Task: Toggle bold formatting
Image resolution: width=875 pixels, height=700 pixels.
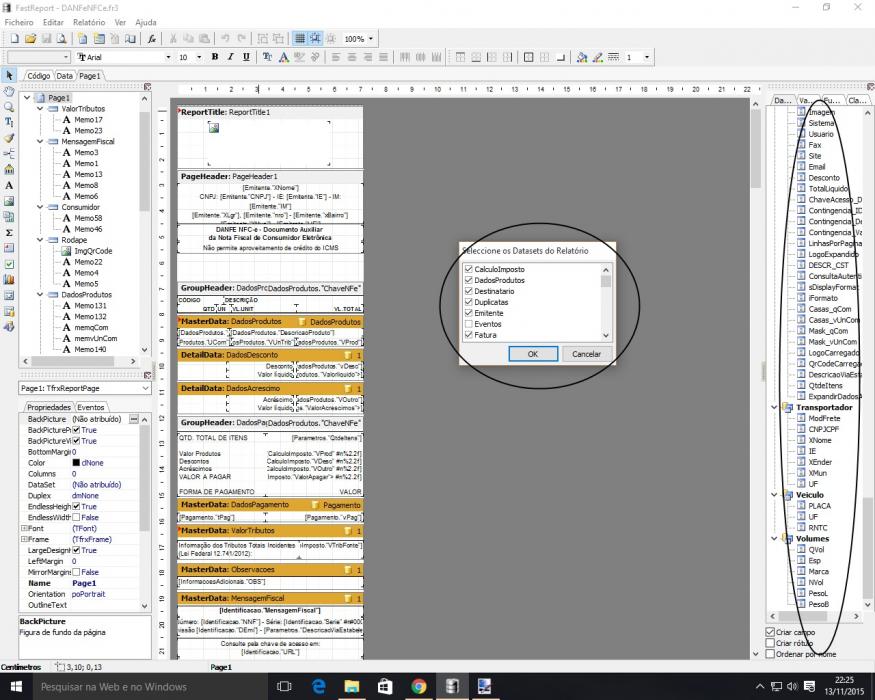Action: pos(215,57)
